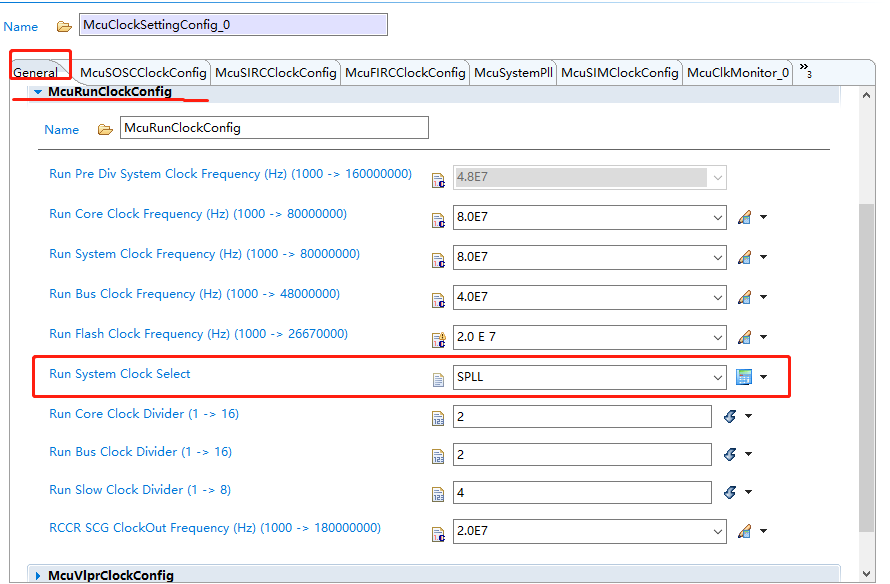This screenshot has width=890, height=584.
Task: Click the numeric document icon beside Run Bus Clock Divider
Action: (x=438, y=455)
